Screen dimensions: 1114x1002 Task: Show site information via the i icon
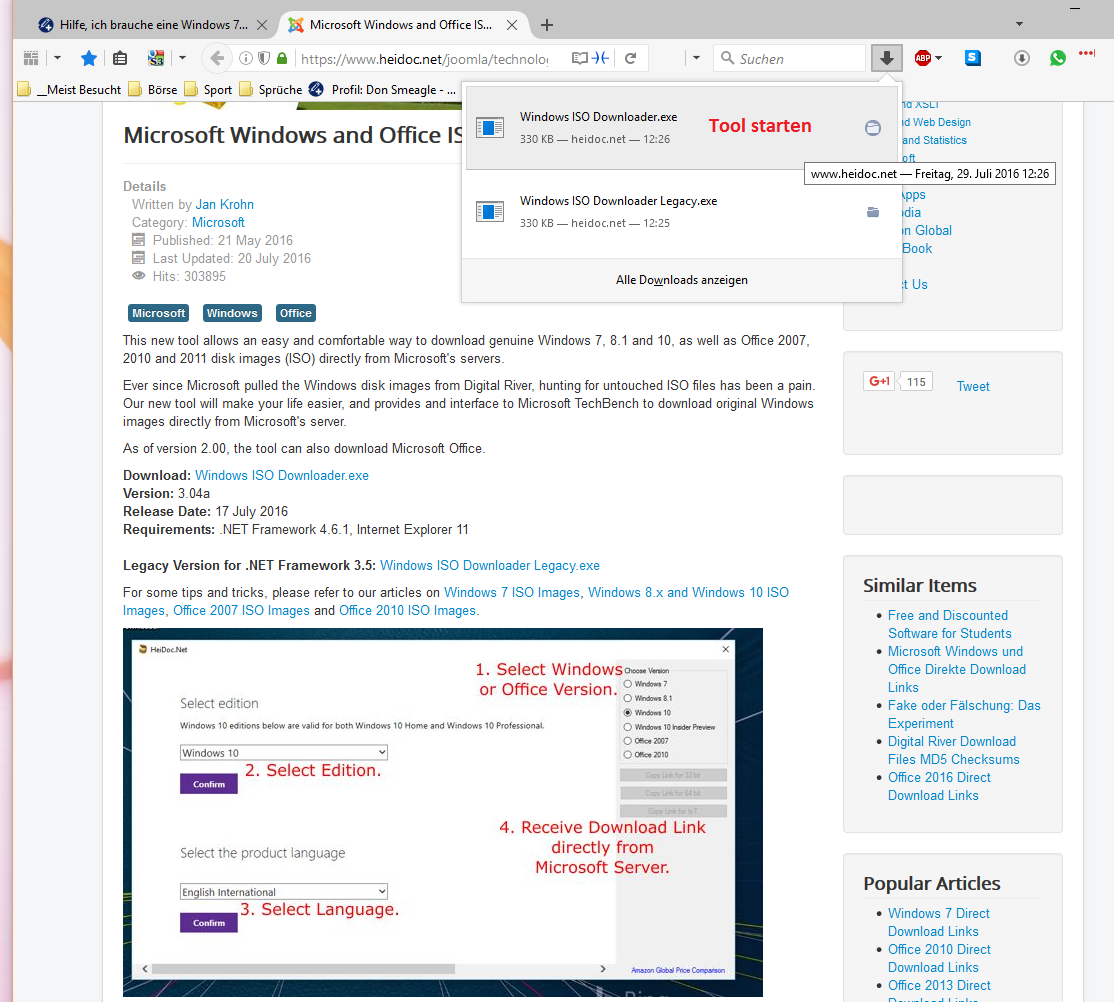pos(246,58)
